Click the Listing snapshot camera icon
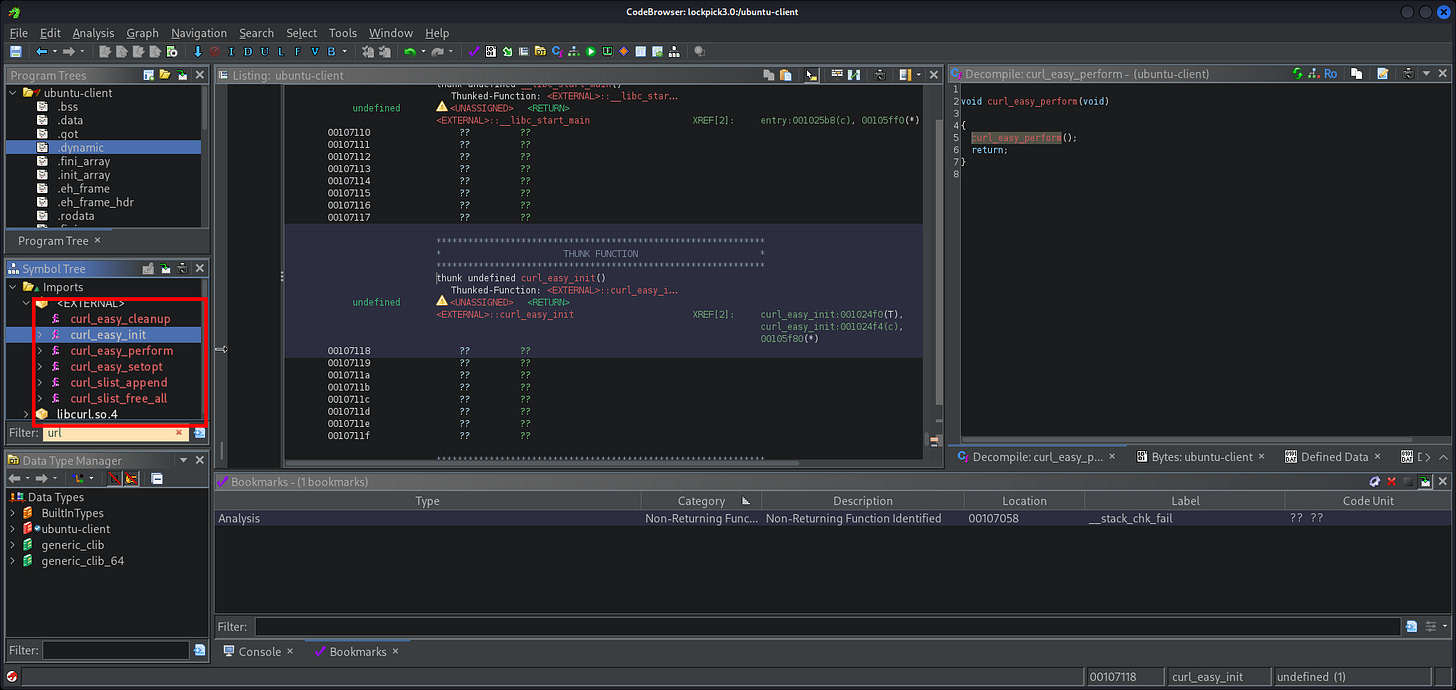The width and height of the screenshot is (1456, 690). coord(879,75)
